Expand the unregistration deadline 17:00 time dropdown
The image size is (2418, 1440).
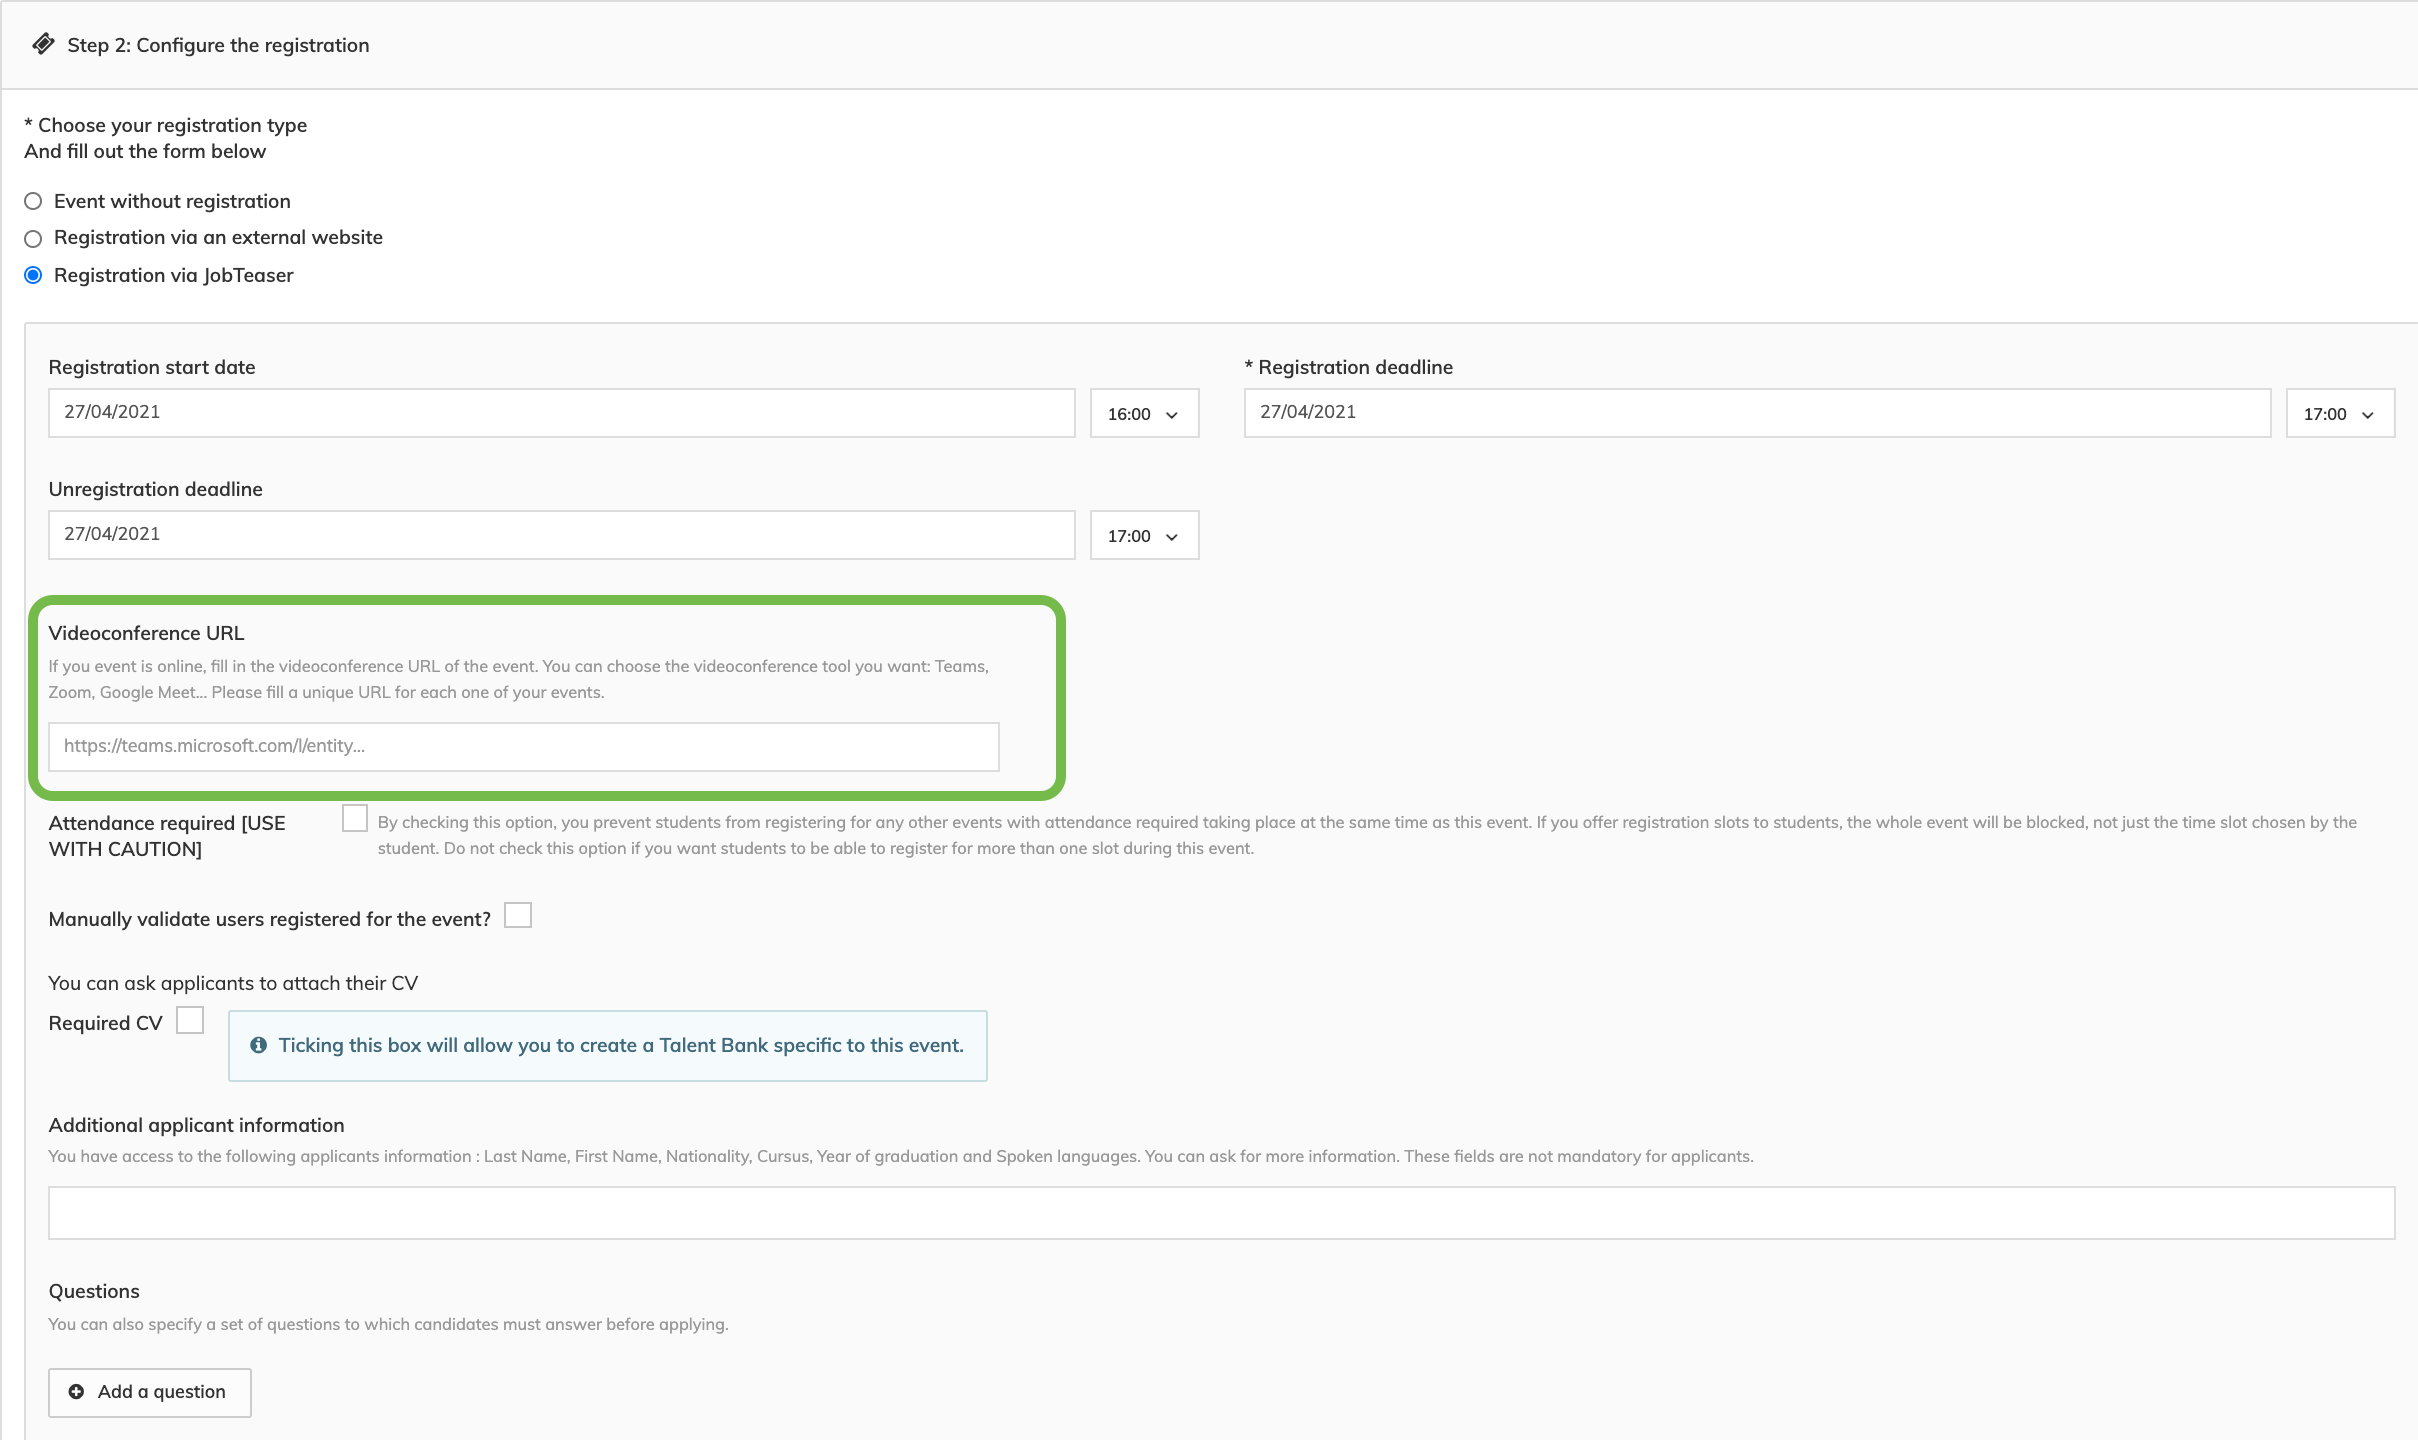point(1144,535)
